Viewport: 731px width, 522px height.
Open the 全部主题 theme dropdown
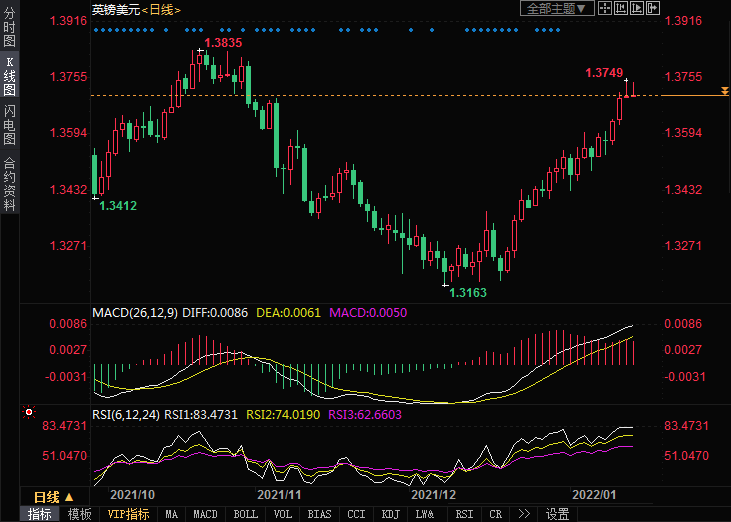pyautogui.click(x=557, y=9)
